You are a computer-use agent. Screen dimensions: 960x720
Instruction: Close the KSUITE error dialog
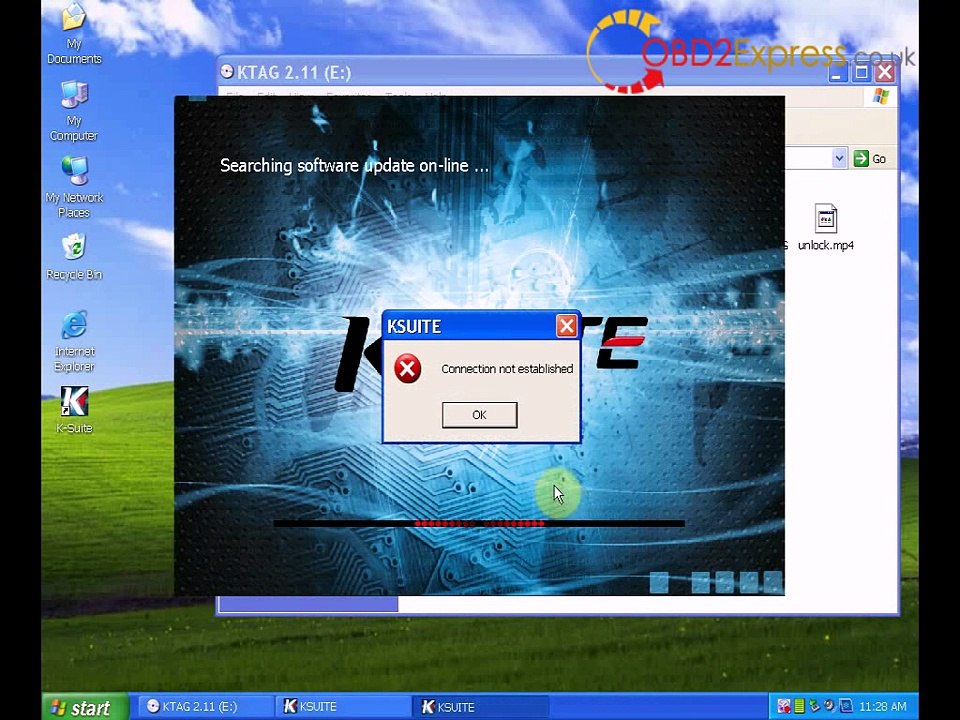[x=566, y=326]
